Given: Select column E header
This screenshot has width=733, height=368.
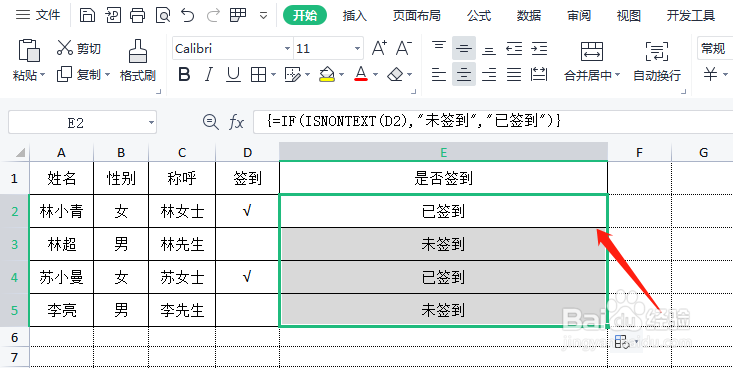Looking at the screenshot, I should click(x=443, y=152).
